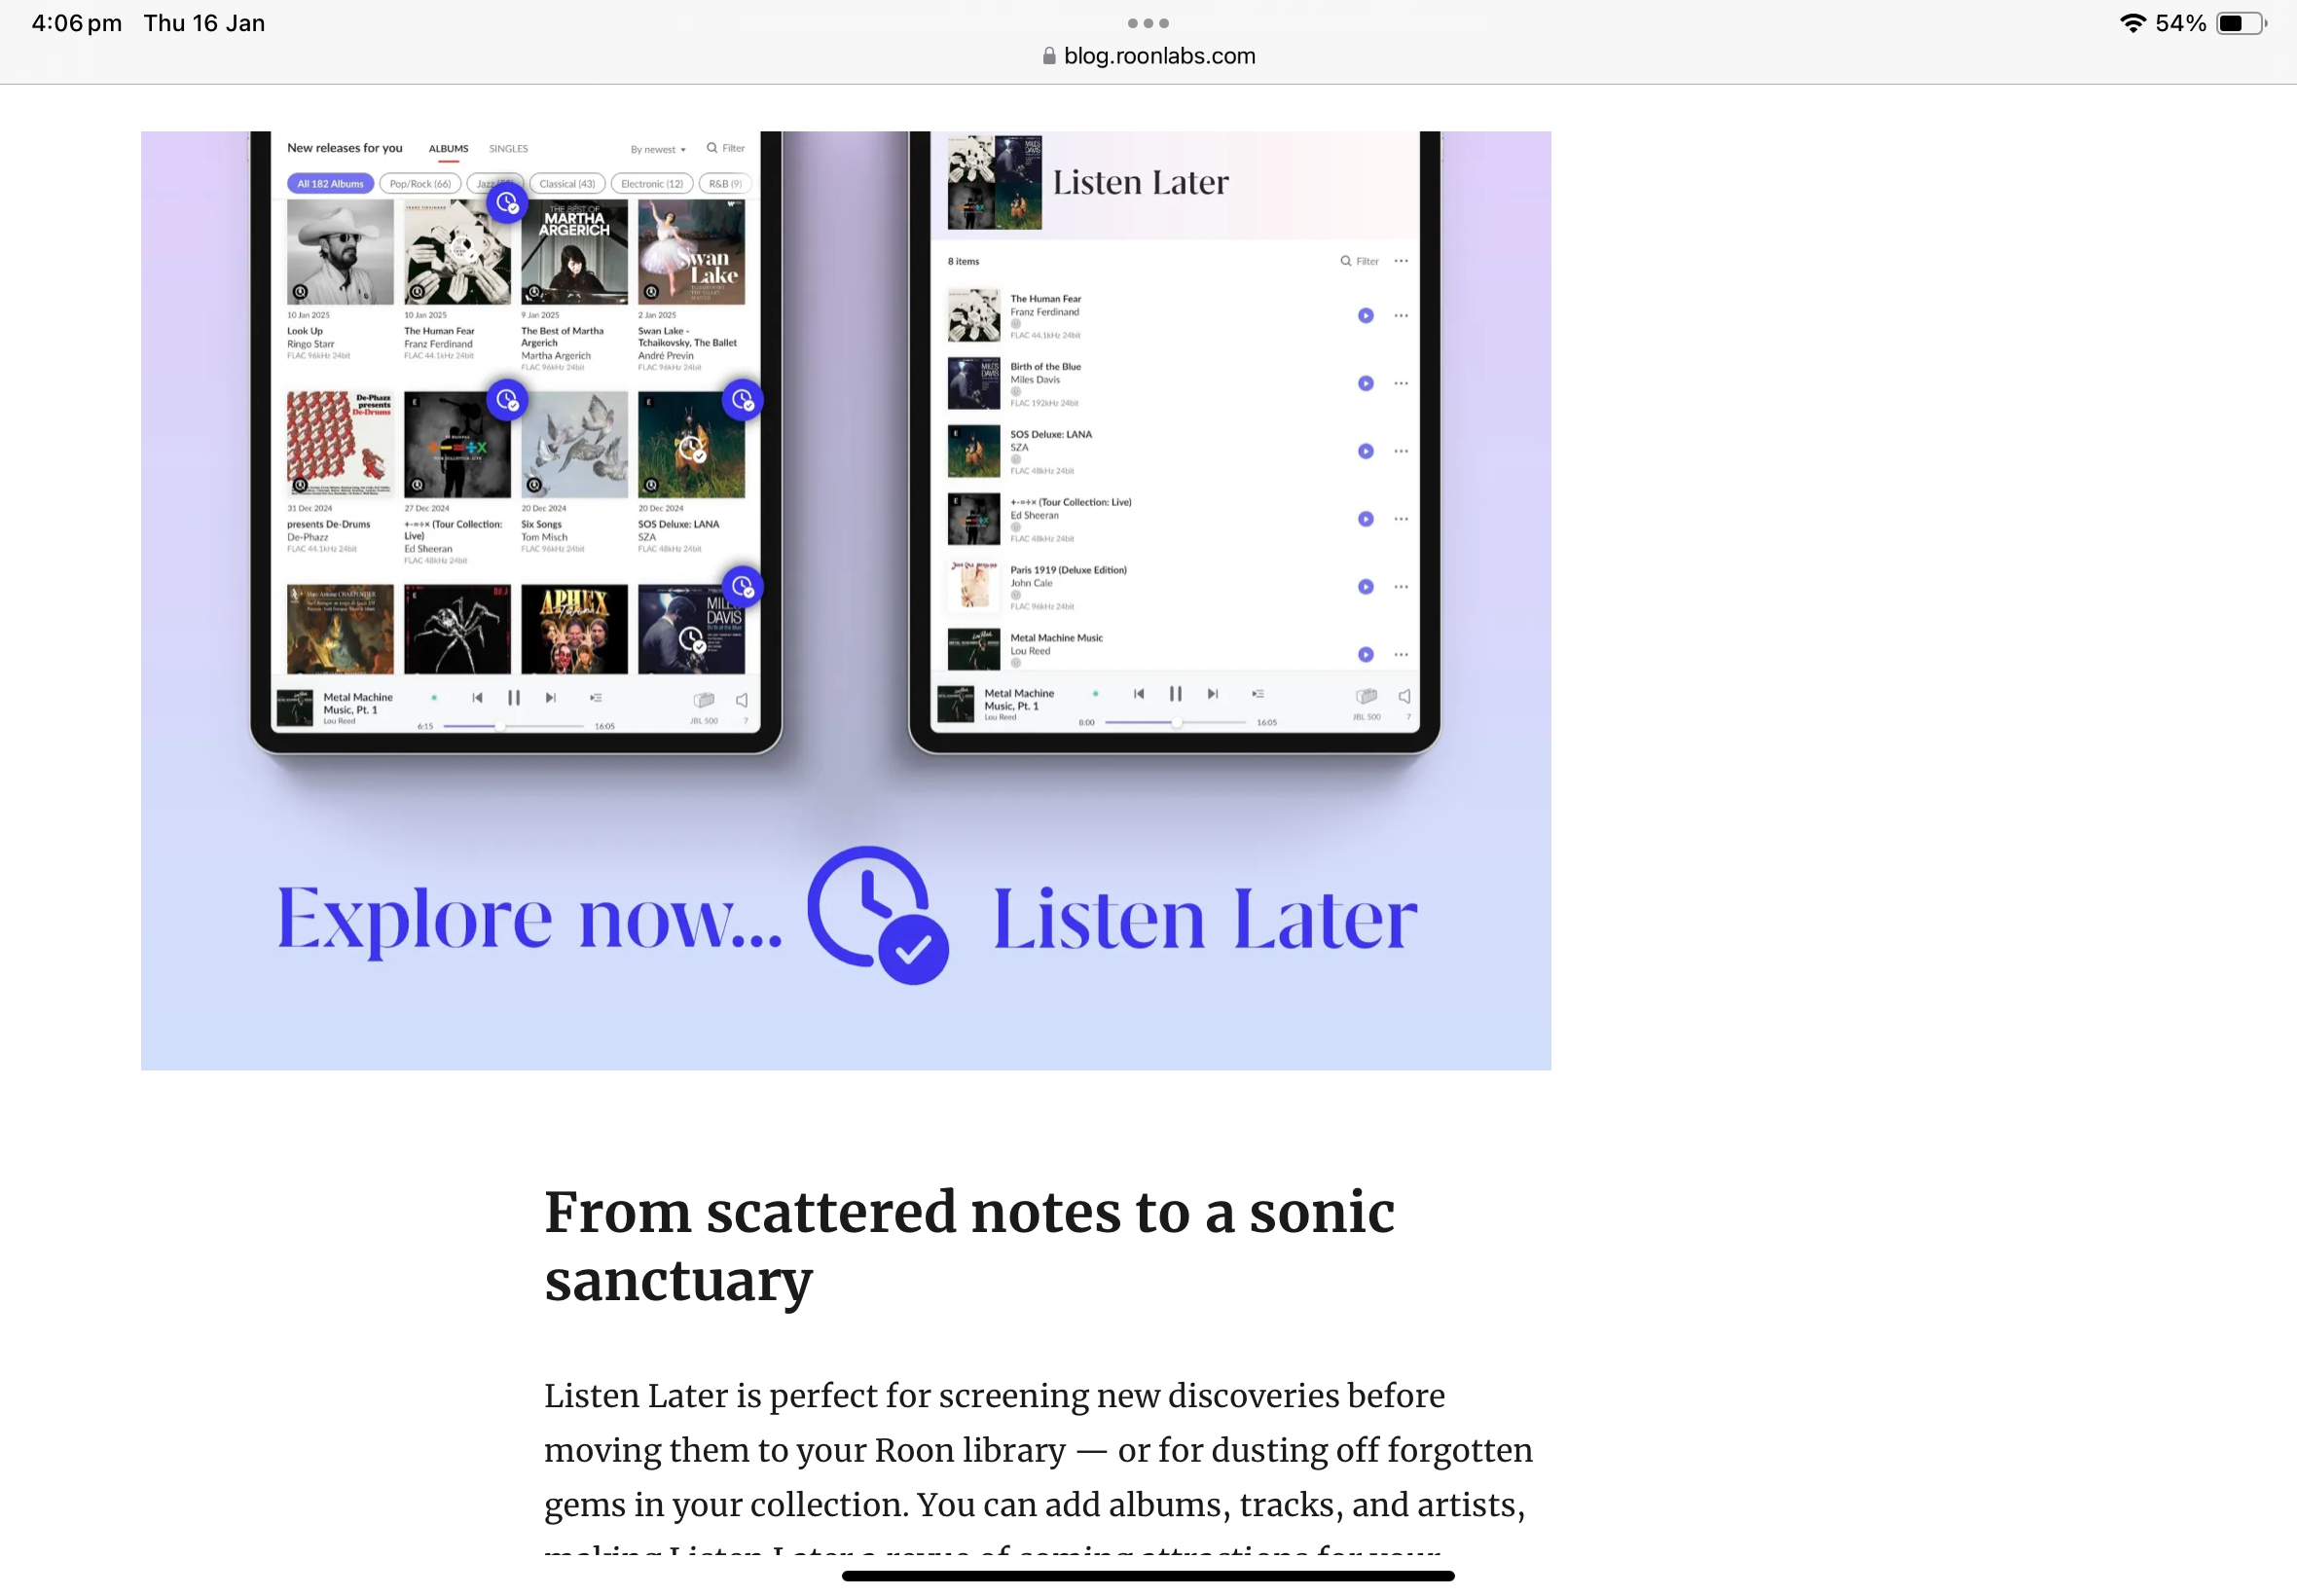Expand options for Paris 1919 Deluxe Edition
This screenshot has width=2297, height=1596.
click(x=1401, y=587)
